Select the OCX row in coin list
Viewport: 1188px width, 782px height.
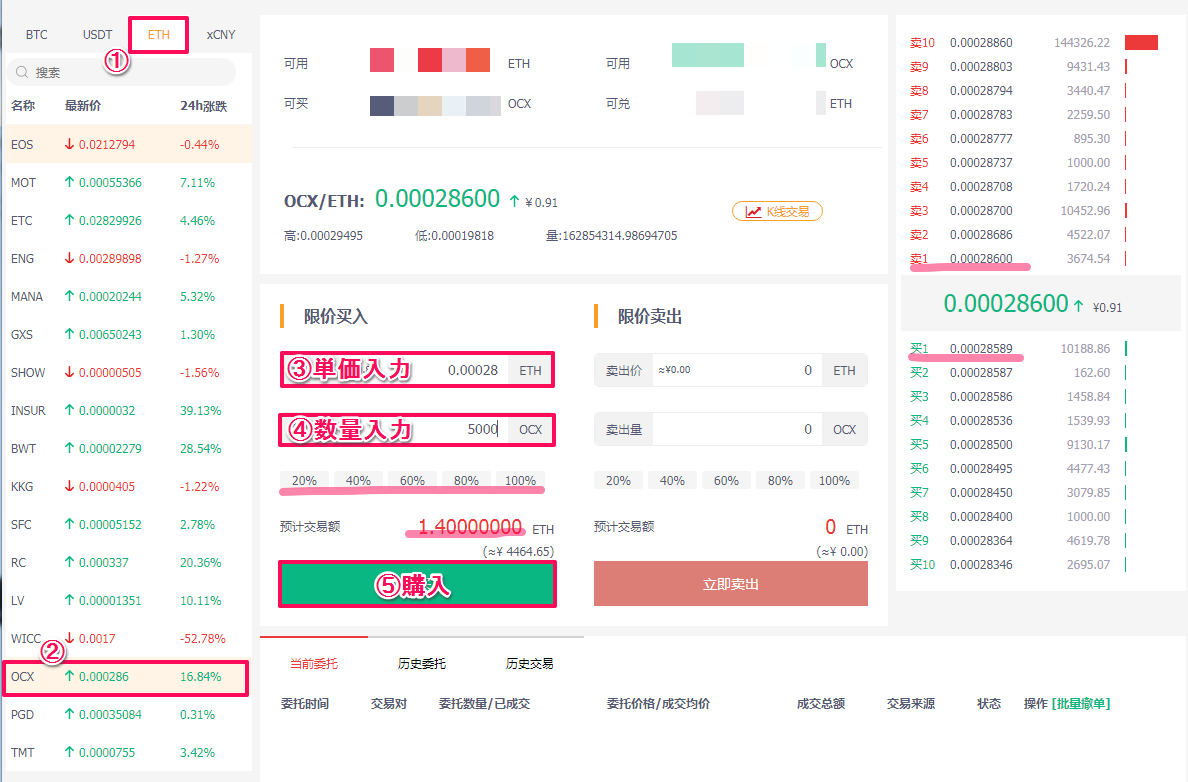125,677
